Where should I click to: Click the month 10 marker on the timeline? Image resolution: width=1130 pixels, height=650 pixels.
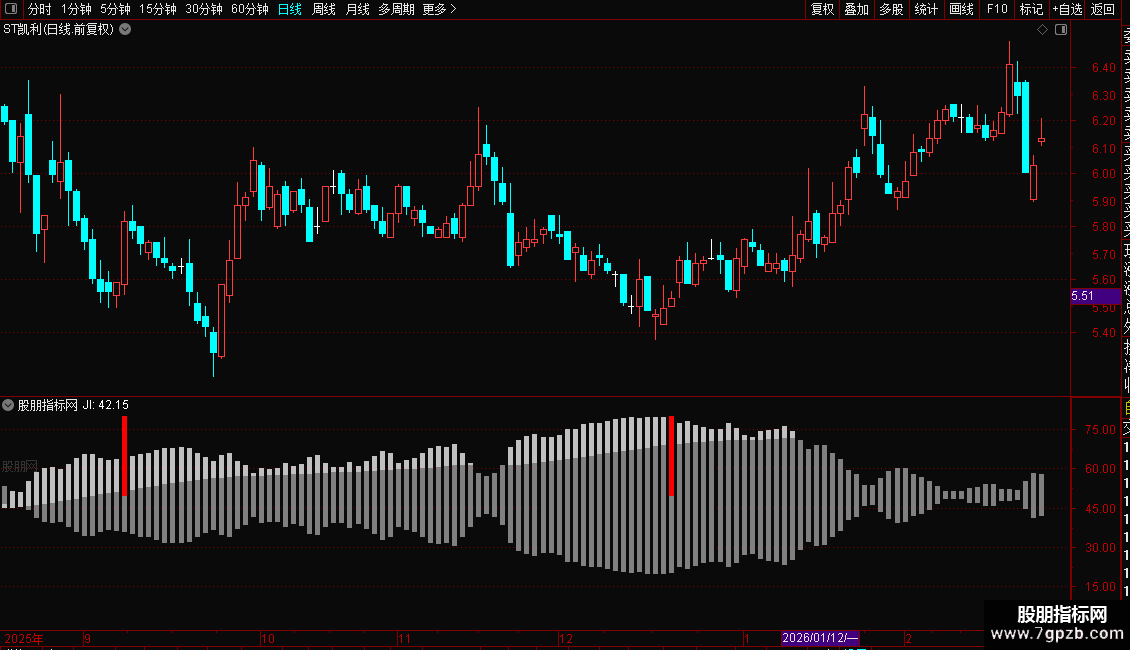point(267,638)
